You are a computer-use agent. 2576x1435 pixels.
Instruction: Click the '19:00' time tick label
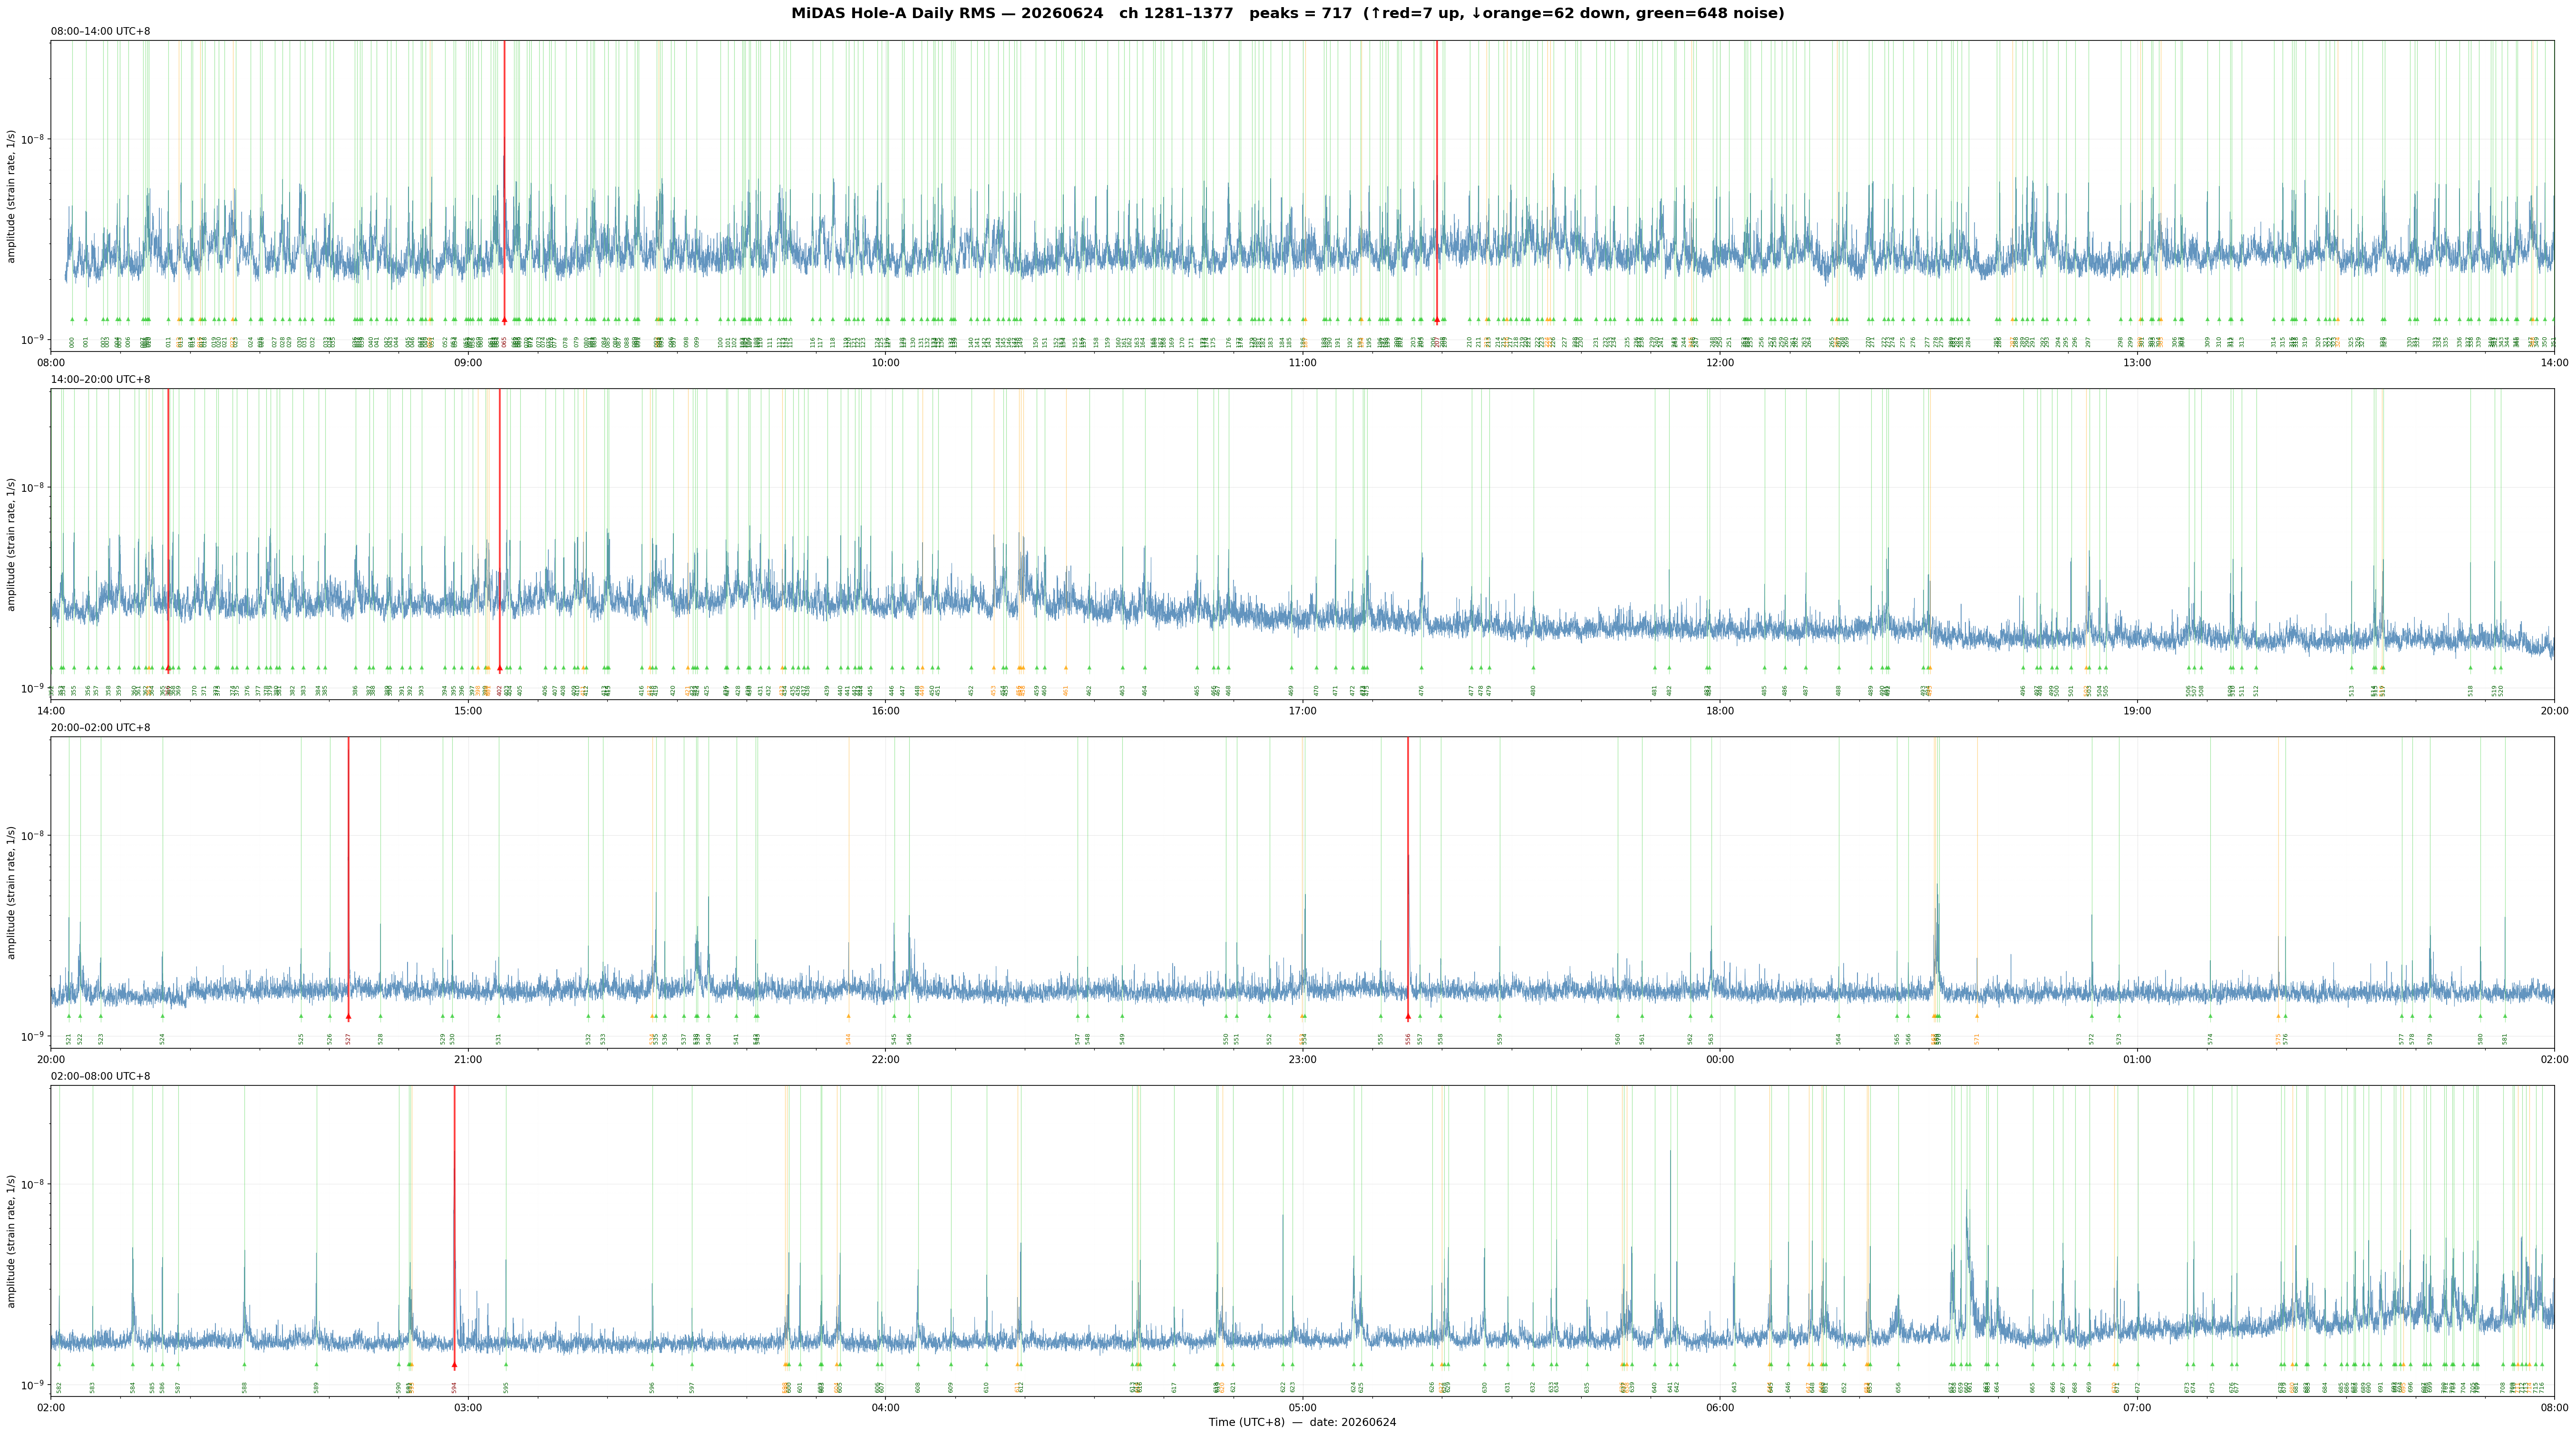coord(2137,710)
